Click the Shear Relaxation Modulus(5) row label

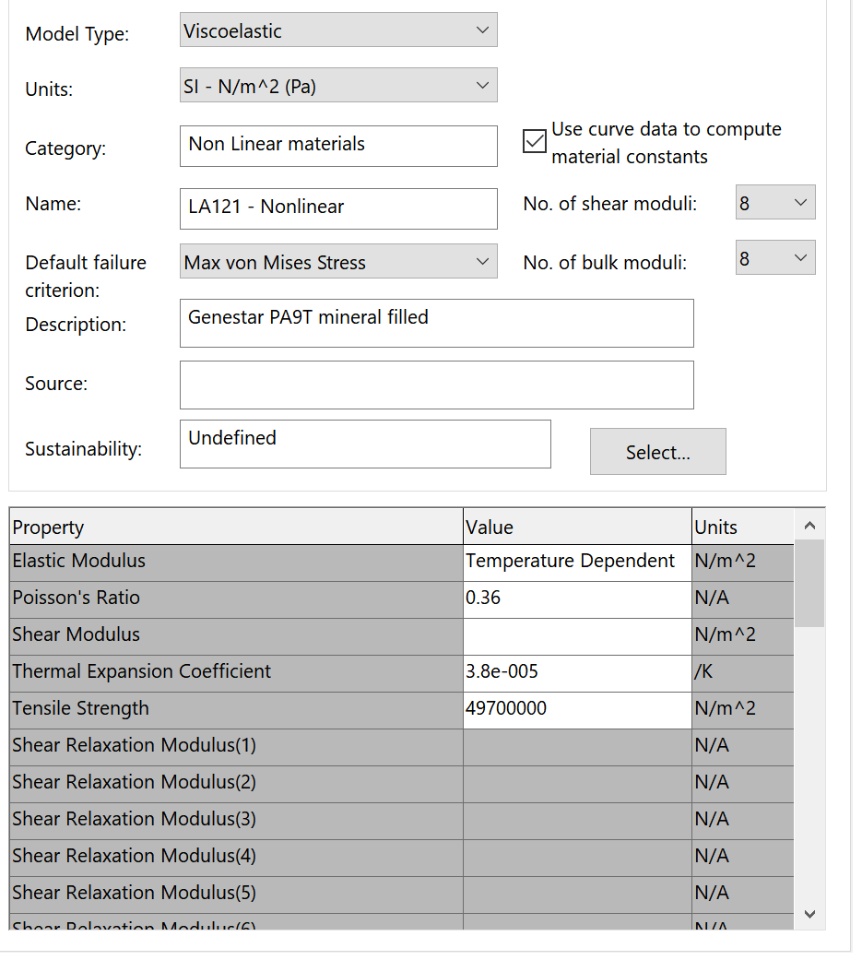coord(236,894)
